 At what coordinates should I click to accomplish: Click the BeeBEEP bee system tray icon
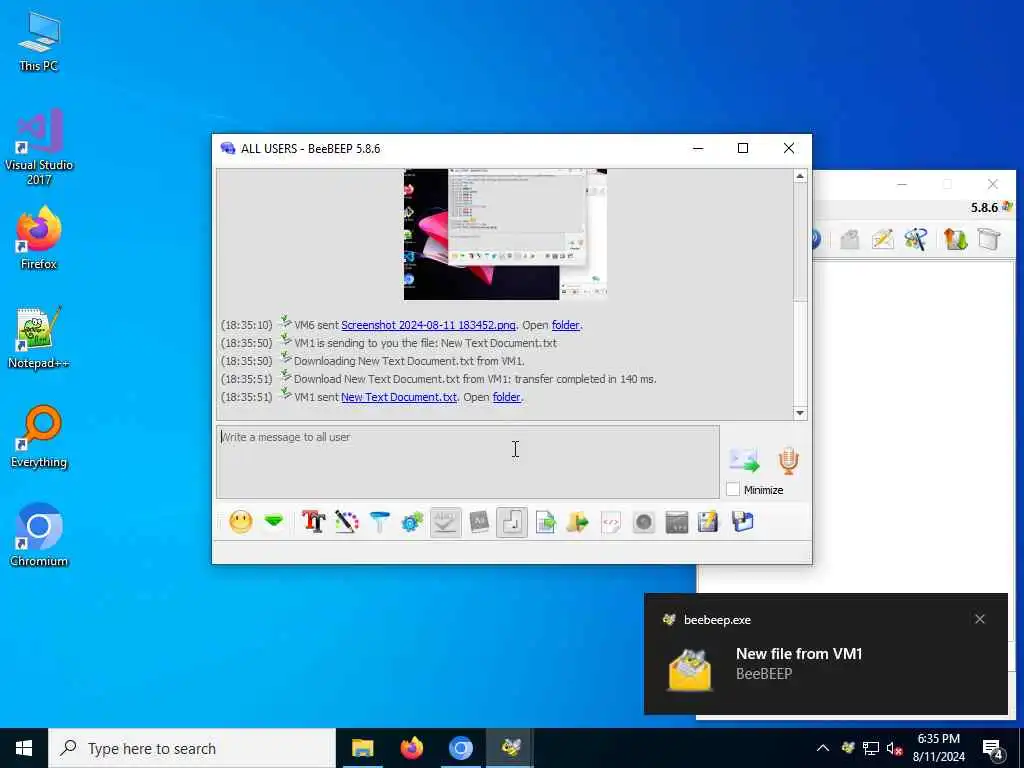coord(848,748)
